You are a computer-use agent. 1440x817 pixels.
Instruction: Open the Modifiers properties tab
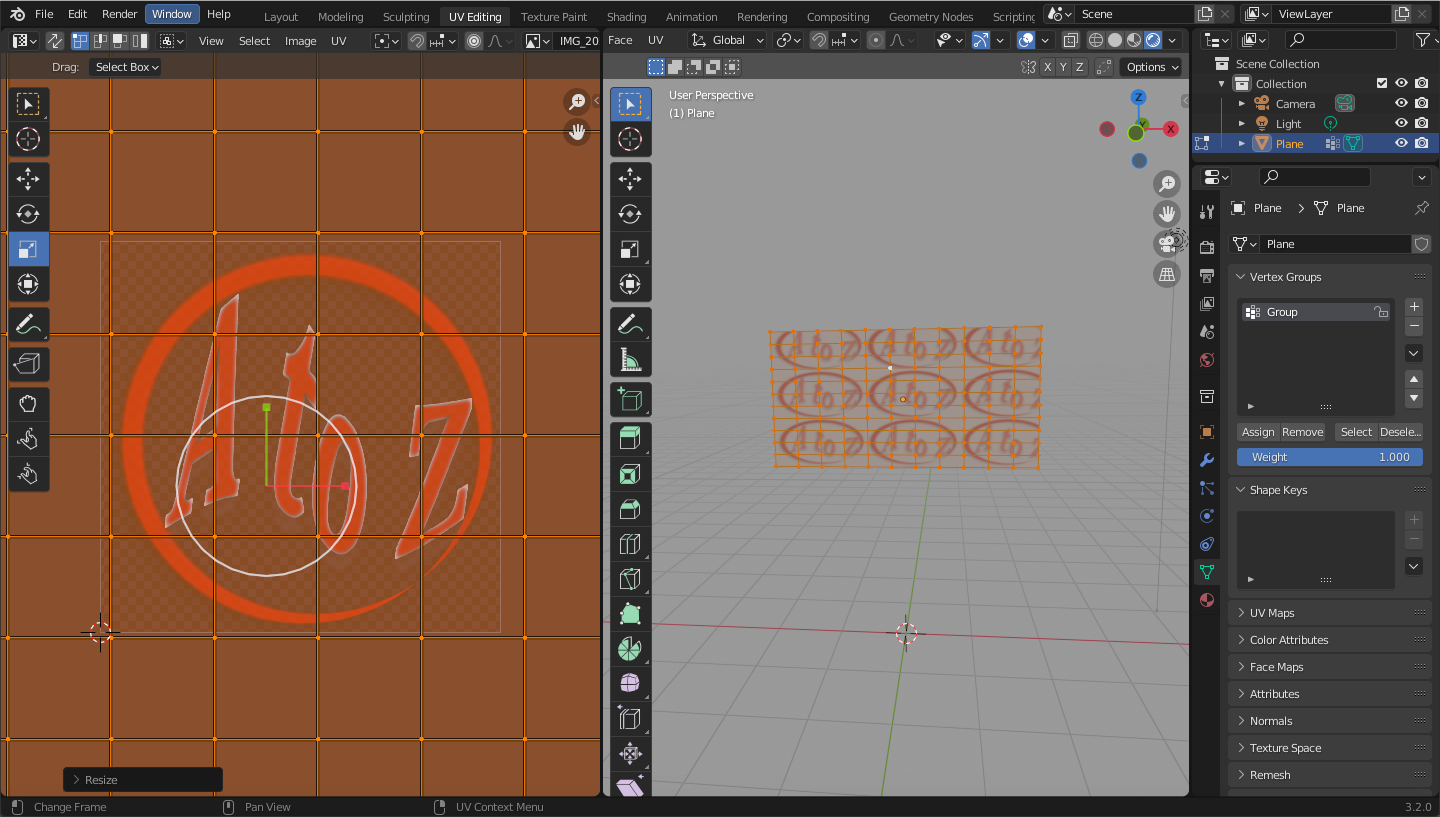pyautogui.click(x=1207, y=460)
